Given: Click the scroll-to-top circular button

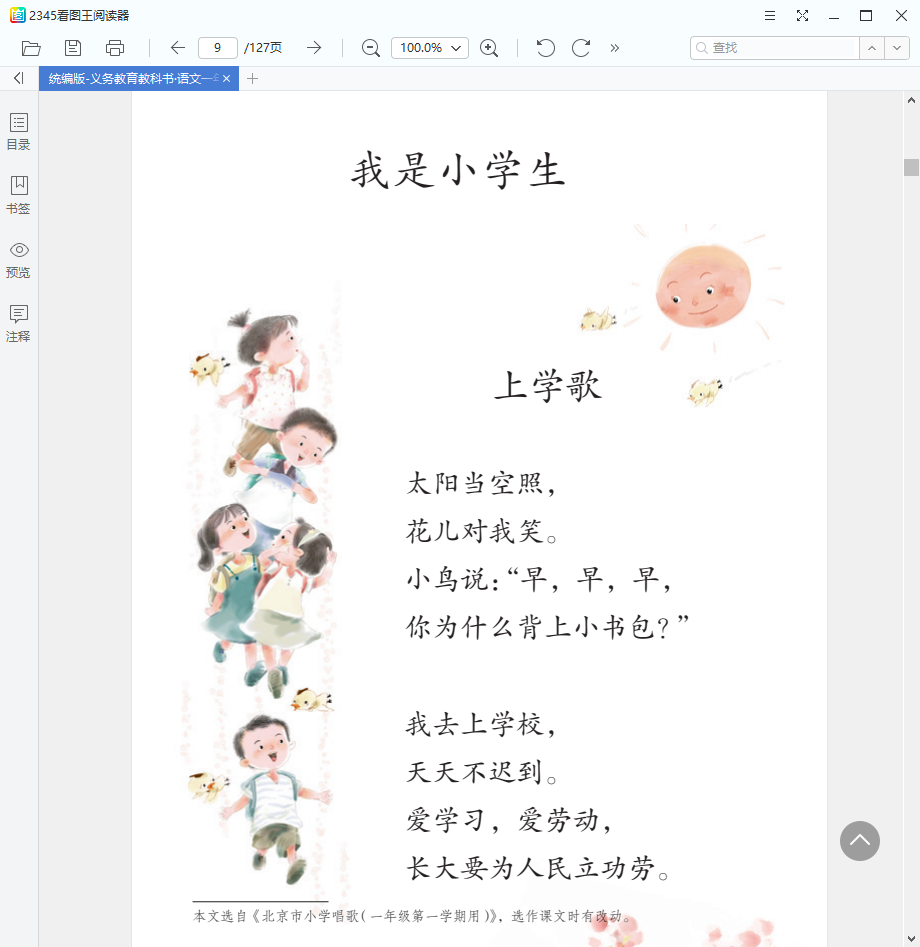Looking at the screenshot, I should point(860,842).
